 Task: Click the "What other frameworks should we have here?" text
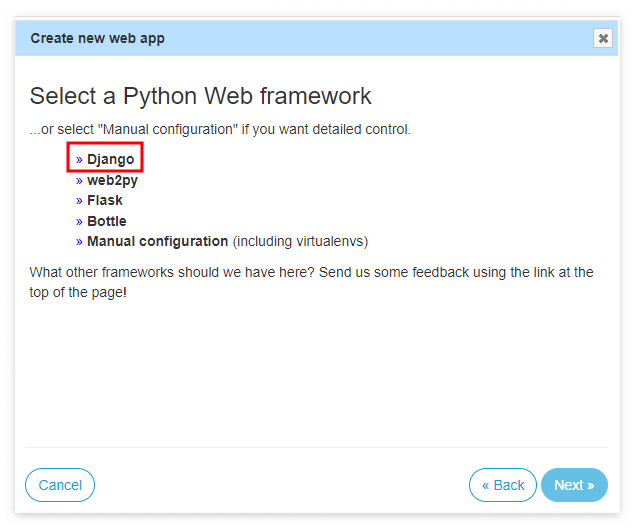[172, 272]
